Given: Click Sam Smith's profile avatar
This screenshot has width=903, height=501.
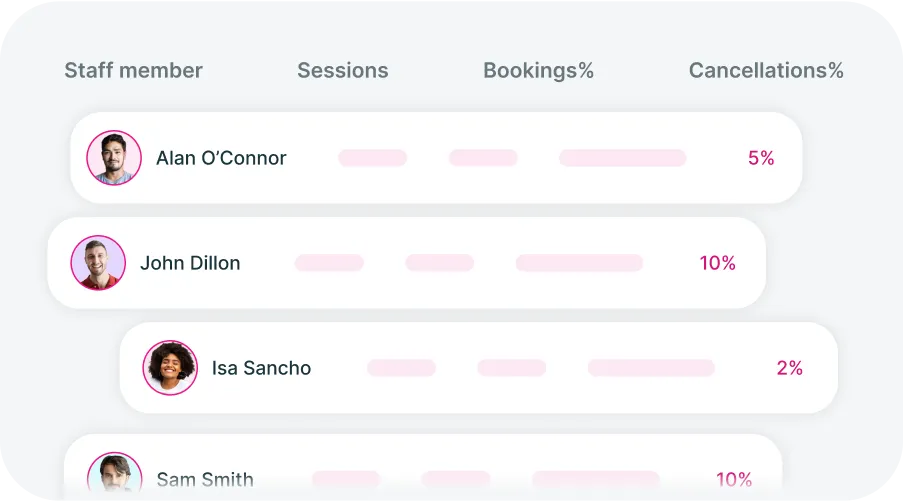Looking at the screenshot, I should click(x=115, y=472).
